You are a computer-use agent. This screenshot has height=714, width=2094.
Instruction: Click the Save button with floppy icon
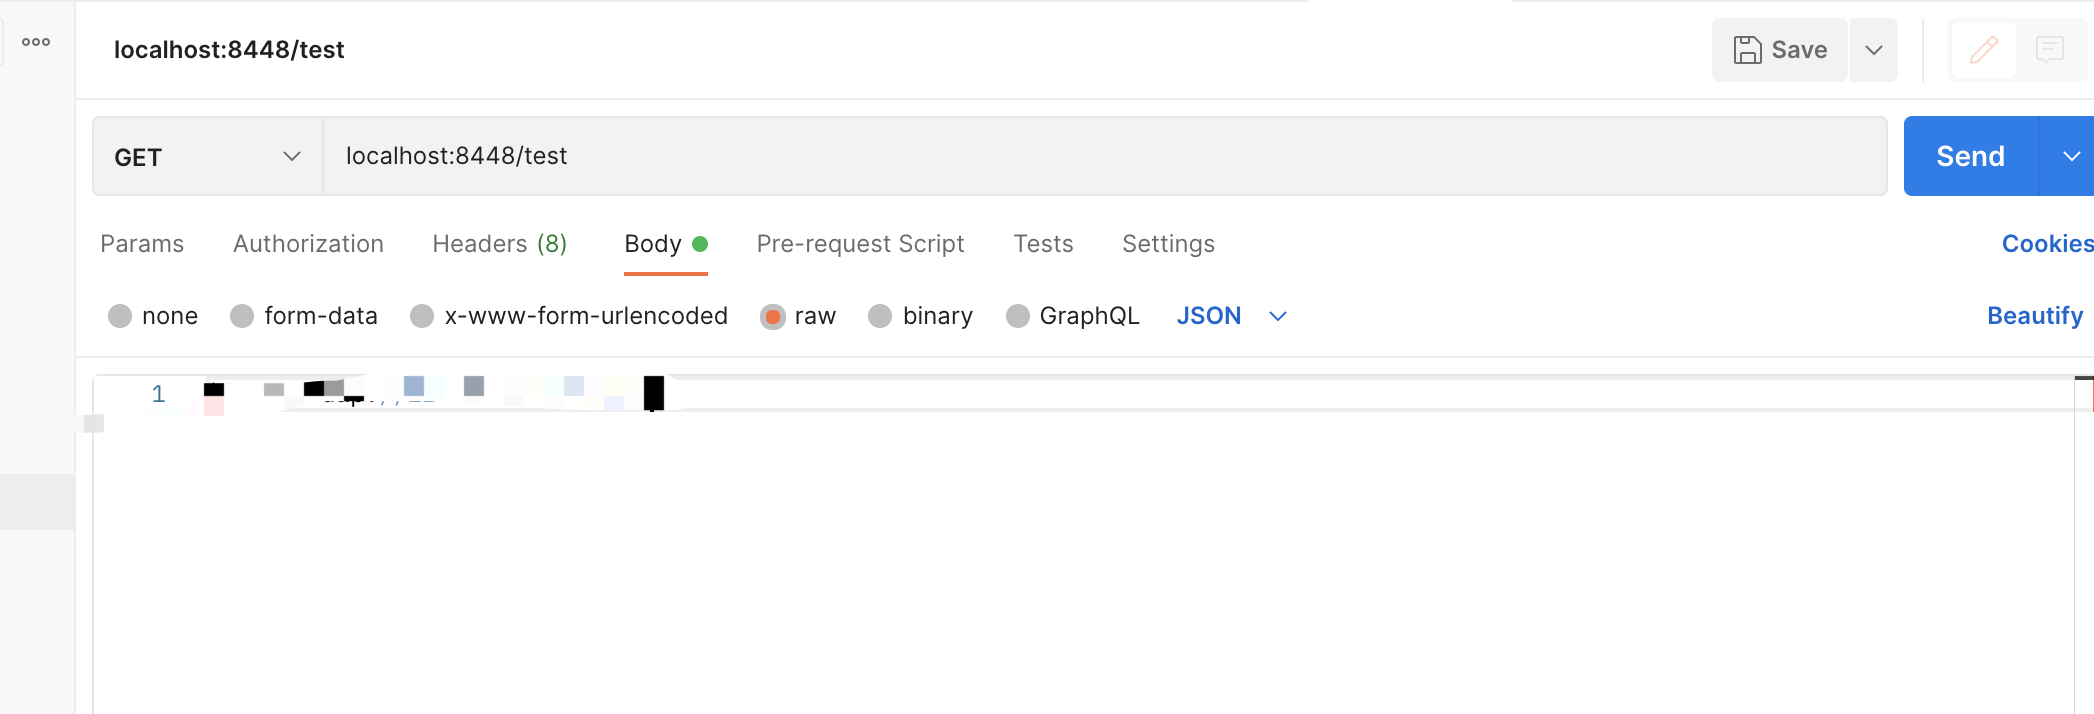[x=1780, y=50]
